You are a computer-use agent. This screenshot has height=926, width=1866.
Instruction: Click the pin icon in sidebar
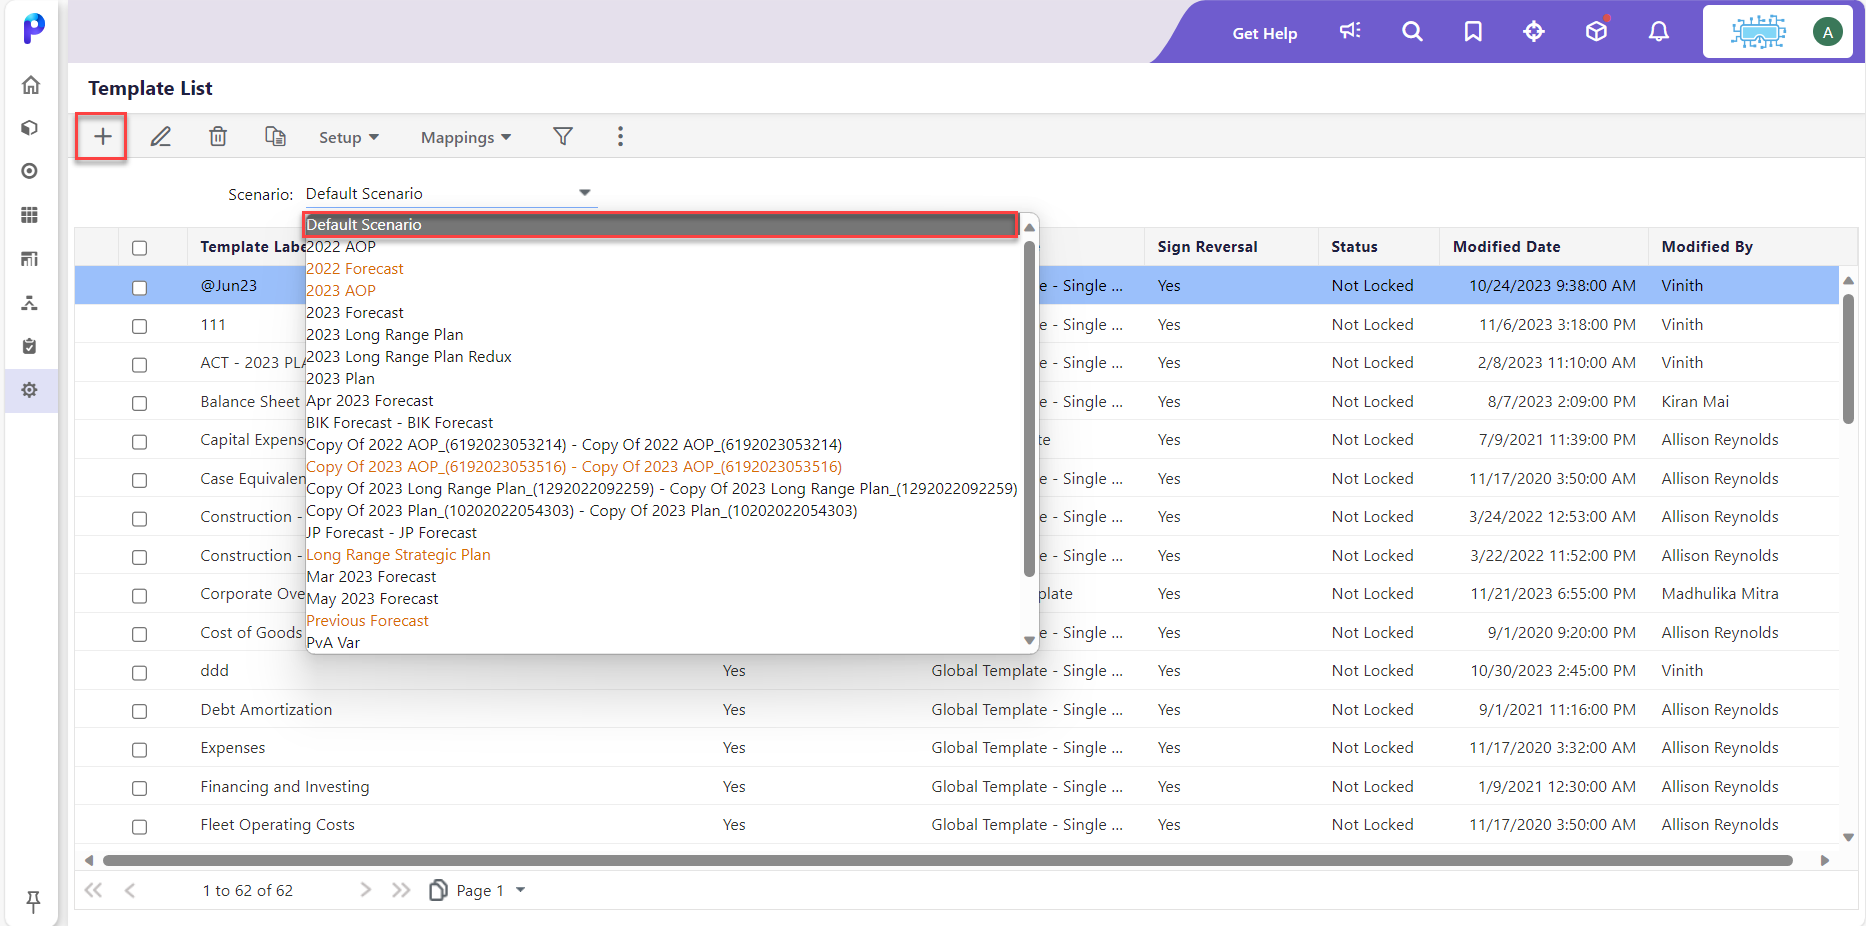point(33,901)
